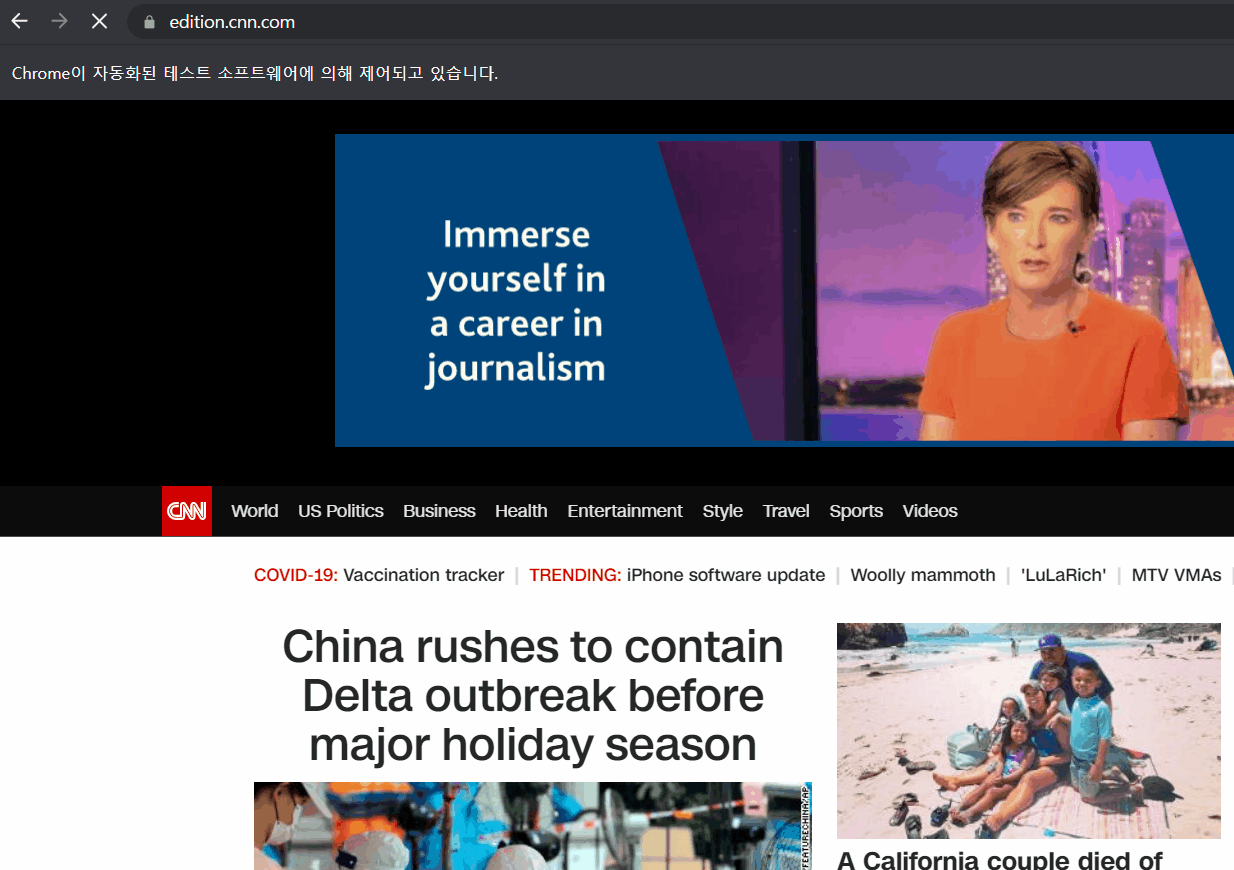1234x870 pixels.
Task: Open the Videos section
Action: (x=930, y=511)
